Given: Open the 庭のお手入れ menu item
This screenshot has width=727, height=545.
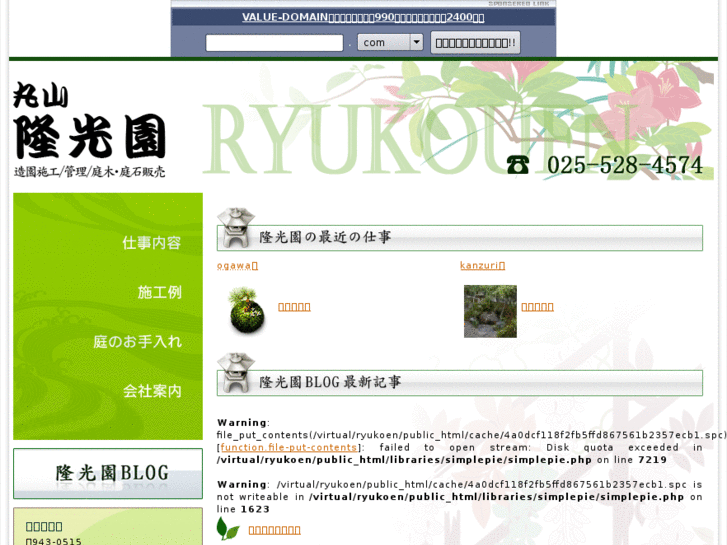Looking at the screenshot, I should click(137, 342).
